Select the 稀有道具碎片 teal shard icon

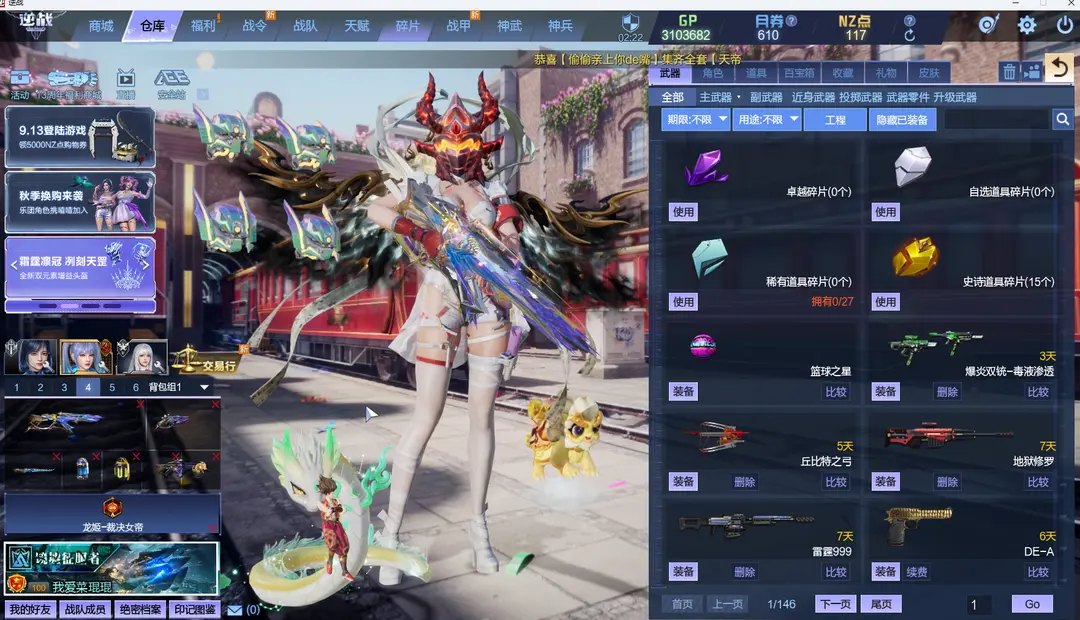pos(709,257)
